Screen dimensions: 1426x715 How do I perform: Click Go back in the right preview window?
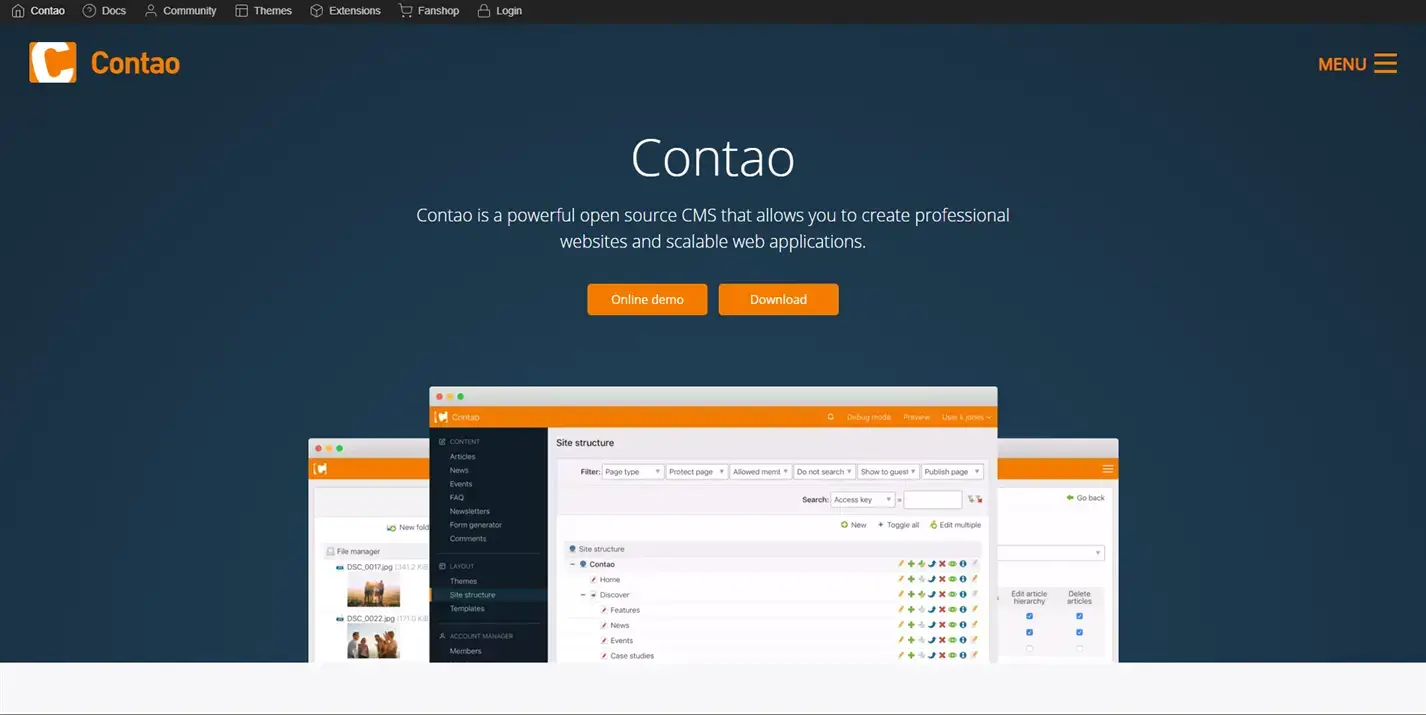click(x=1086, y=498)
